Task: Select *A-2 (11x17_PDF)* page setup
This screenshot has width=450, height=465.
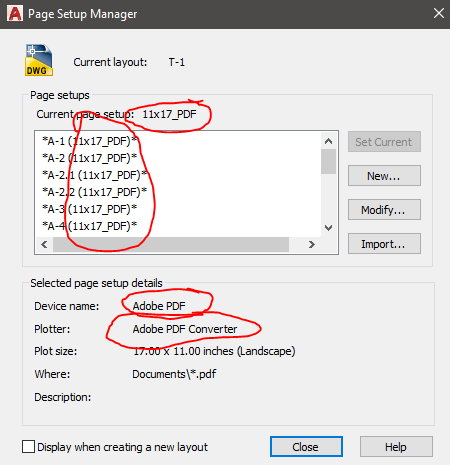Action: [90, 158]
